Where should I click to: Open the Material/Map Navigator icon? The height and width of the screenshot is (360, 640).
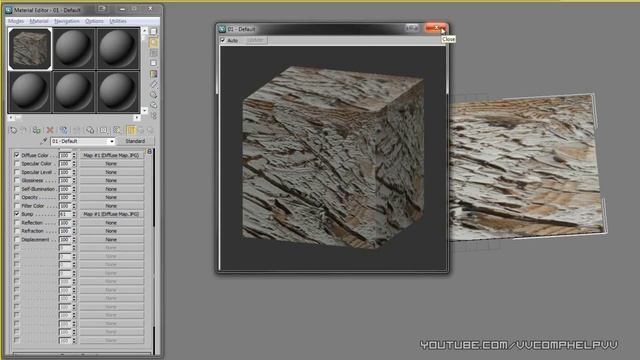point(153,116)
